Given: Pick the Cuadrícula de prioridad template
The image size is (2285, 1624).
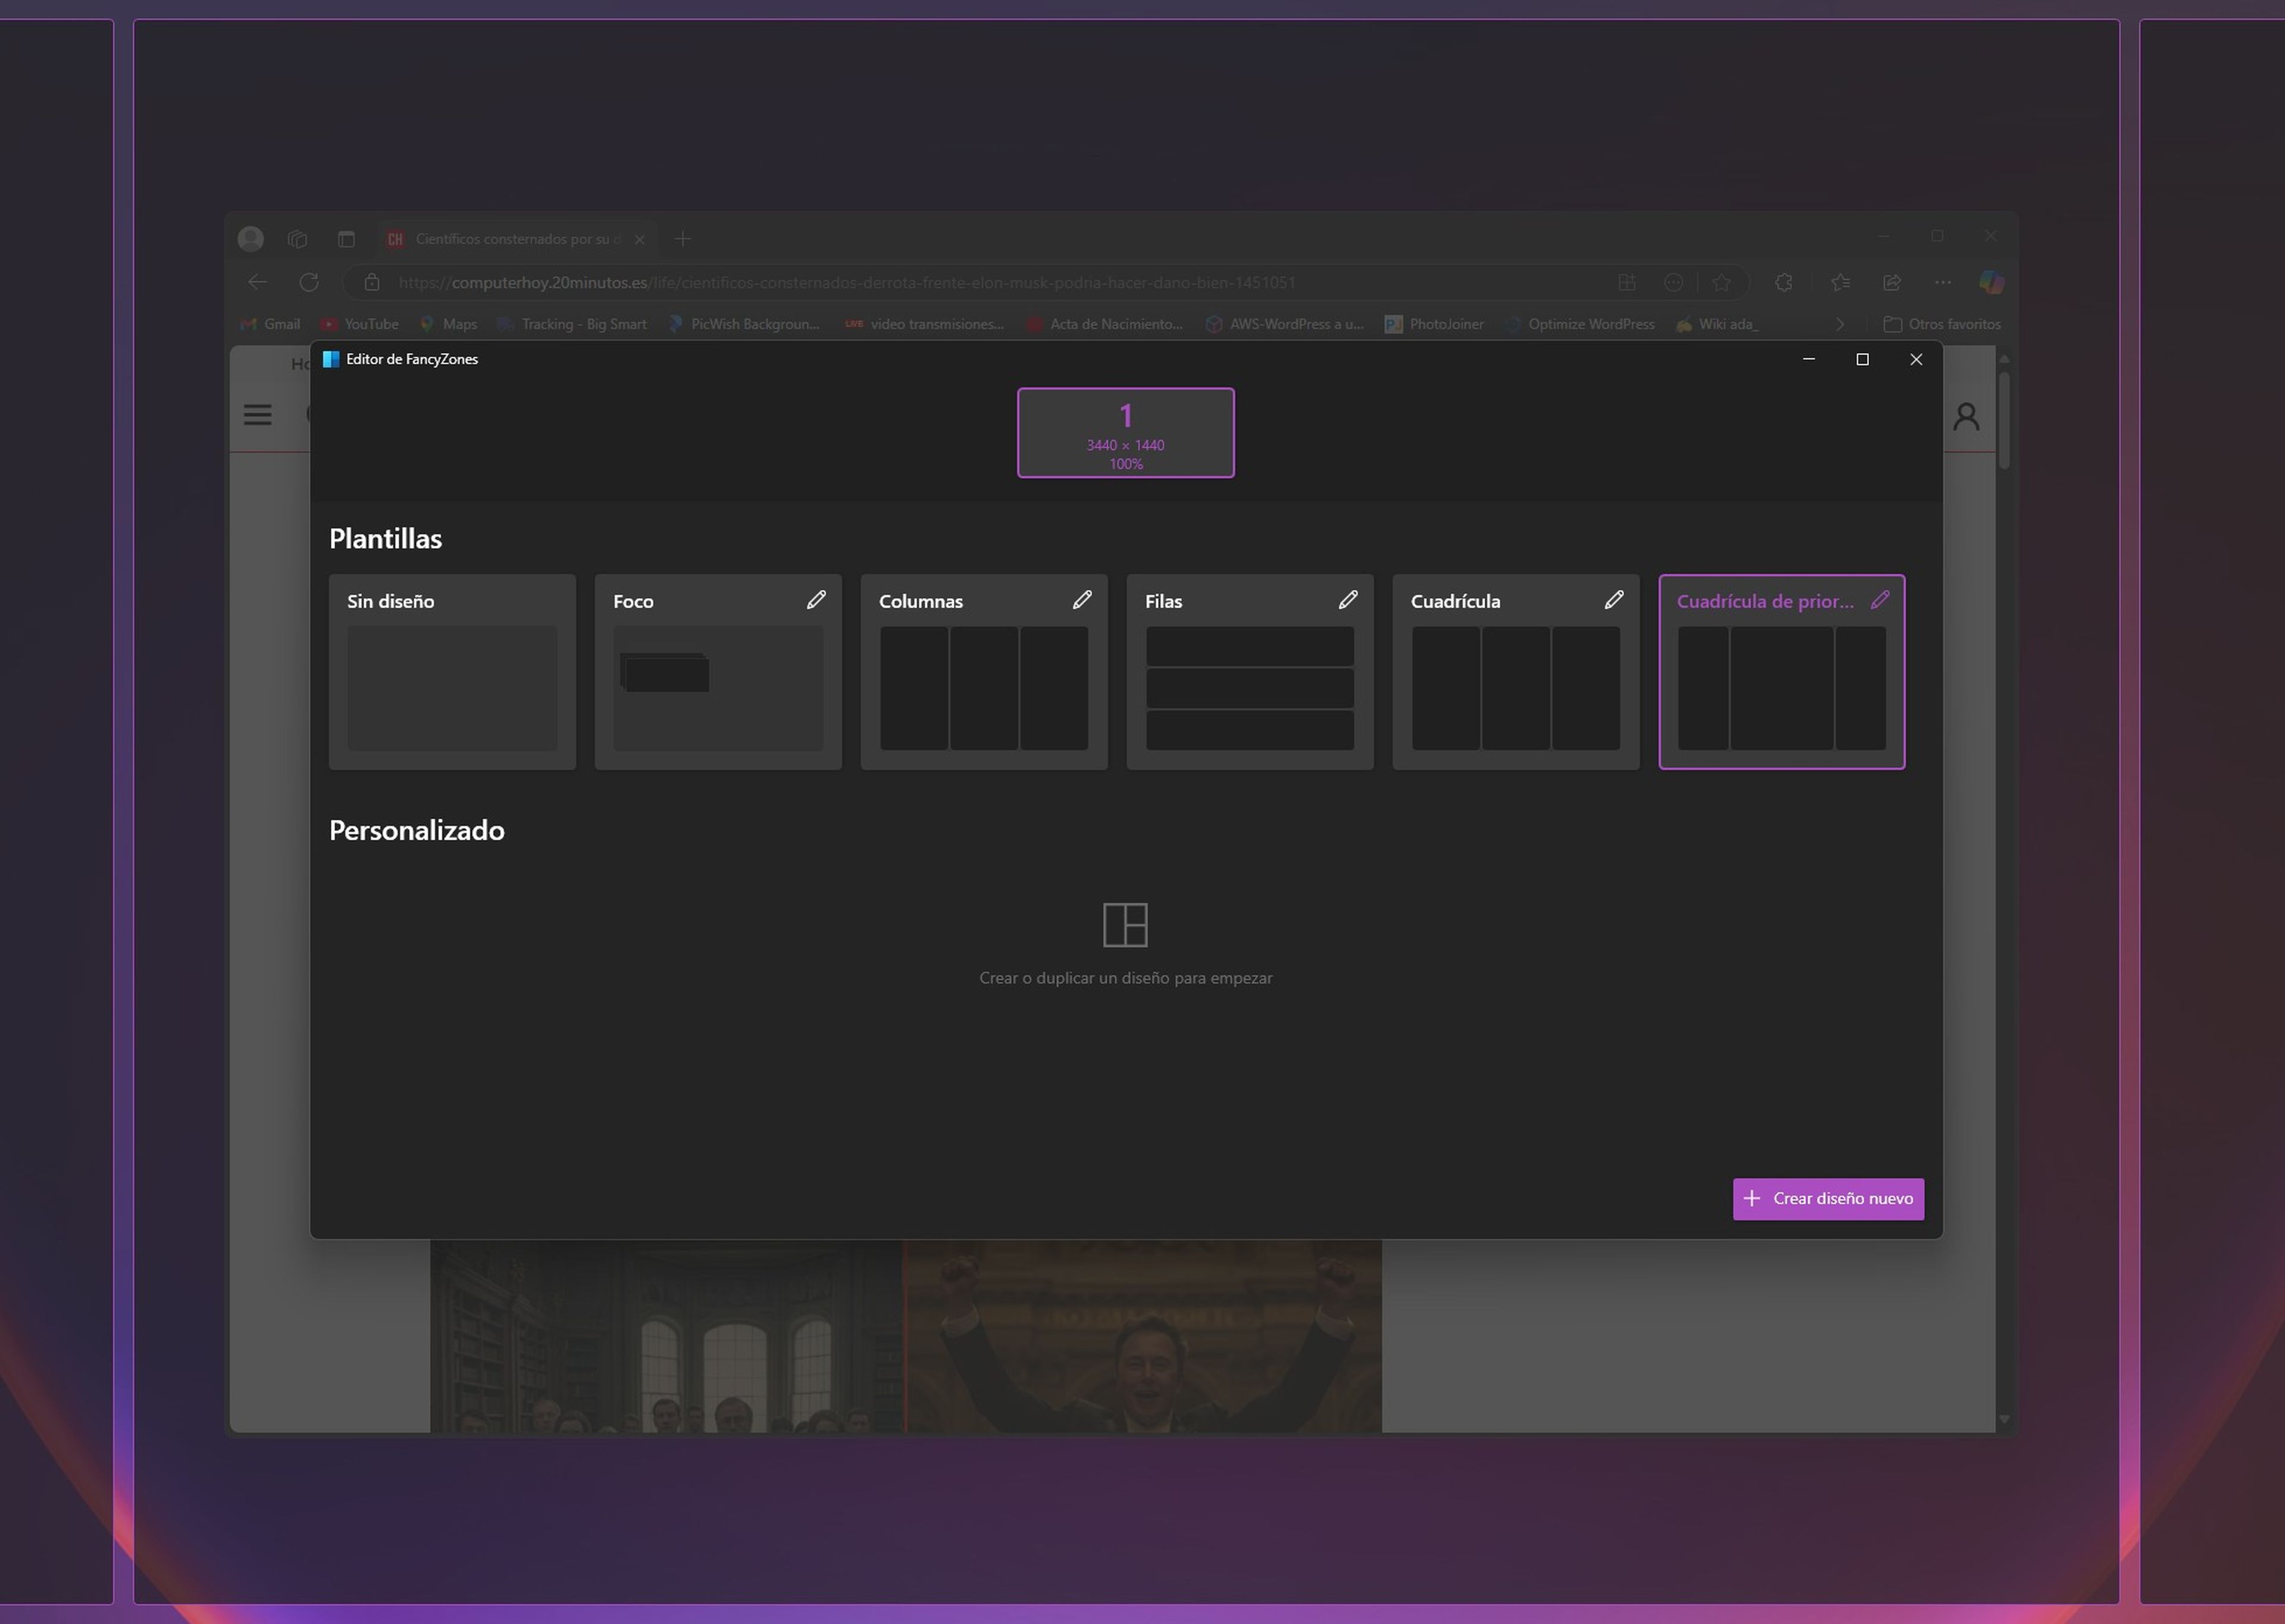Looking at the screenshot, I should [x=1782, y=672].
